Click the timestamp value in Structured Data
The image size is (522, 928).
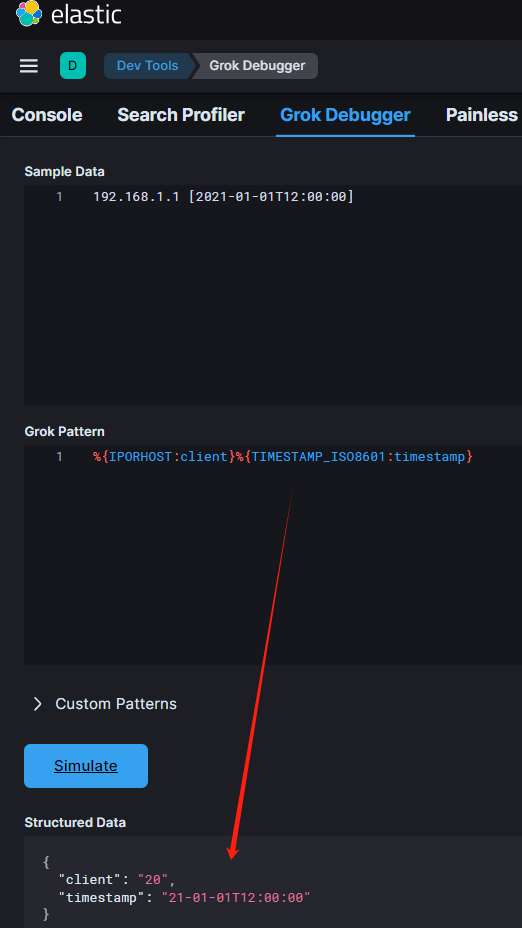click(x=236, y=898)
